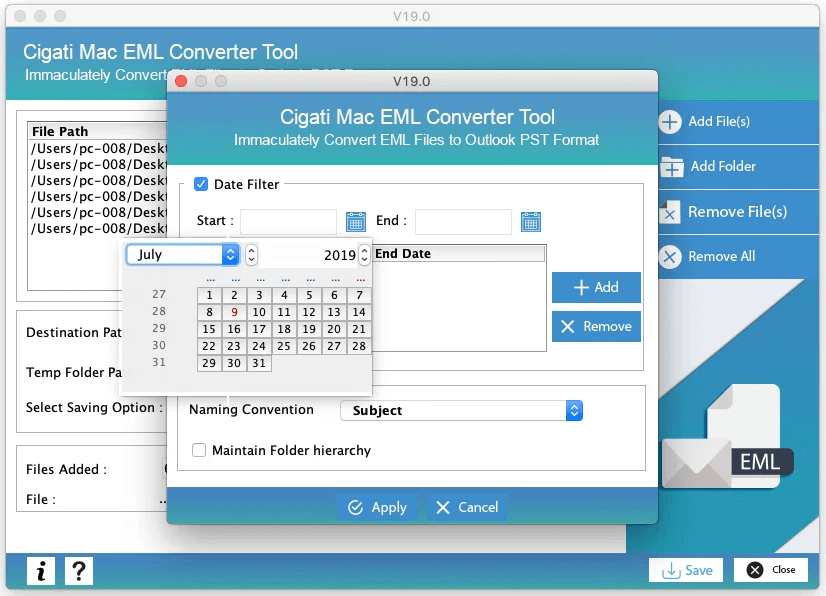This screenshot has height=596, width=826.
Task: Choose July 28 in the calendar
Action: 359,346
